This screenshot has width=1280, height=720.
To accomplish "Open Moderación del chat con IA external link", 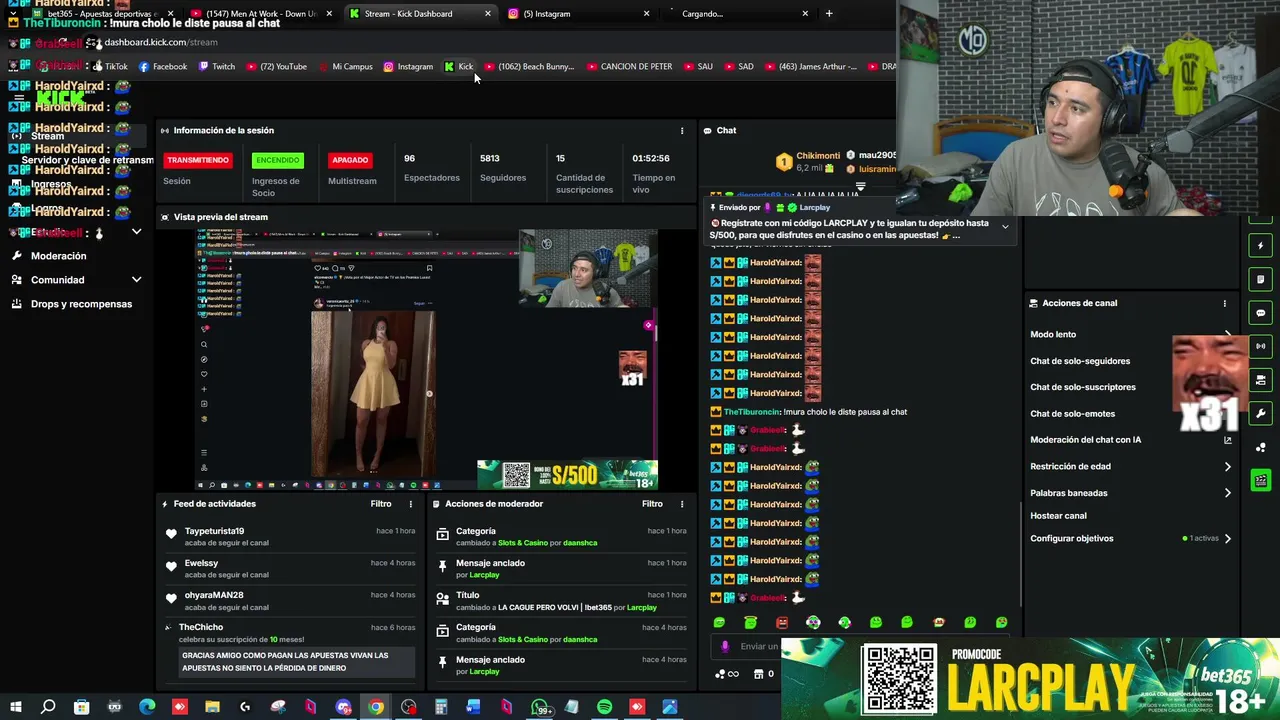I will [x=1228, y=440].
